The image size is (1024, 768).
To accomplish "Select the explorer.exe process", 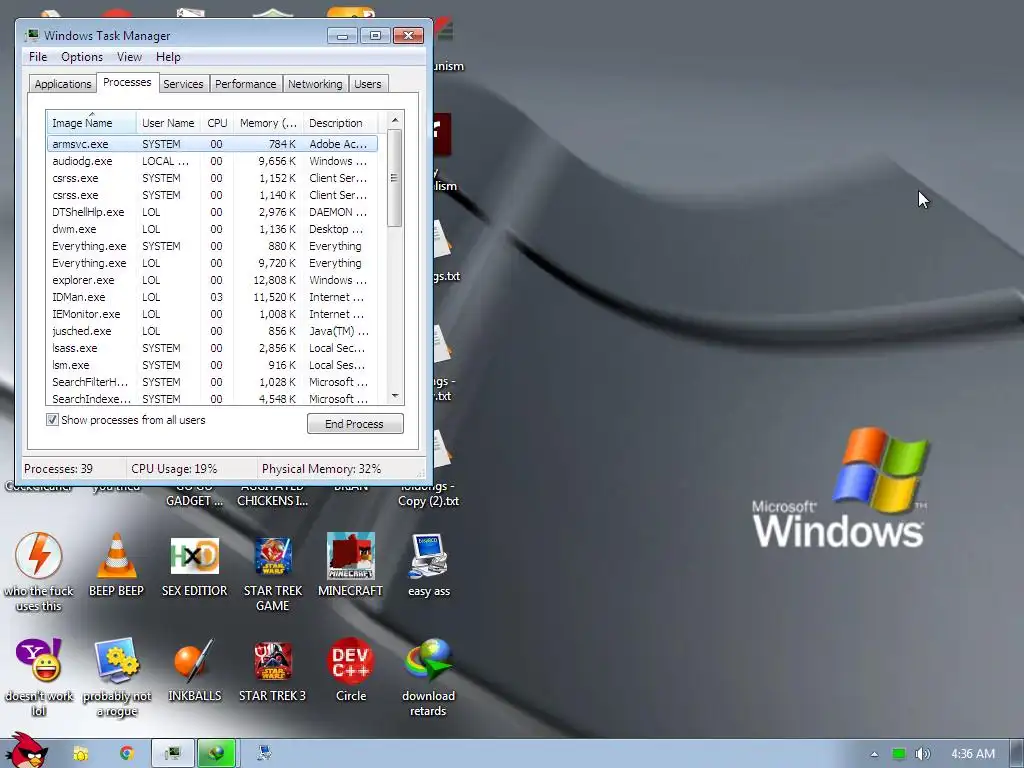I will (212, 280).
